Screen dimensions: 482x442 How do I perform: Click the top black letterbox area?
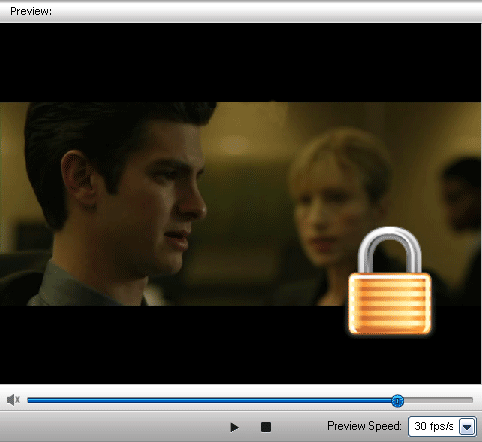click(241, 62)
